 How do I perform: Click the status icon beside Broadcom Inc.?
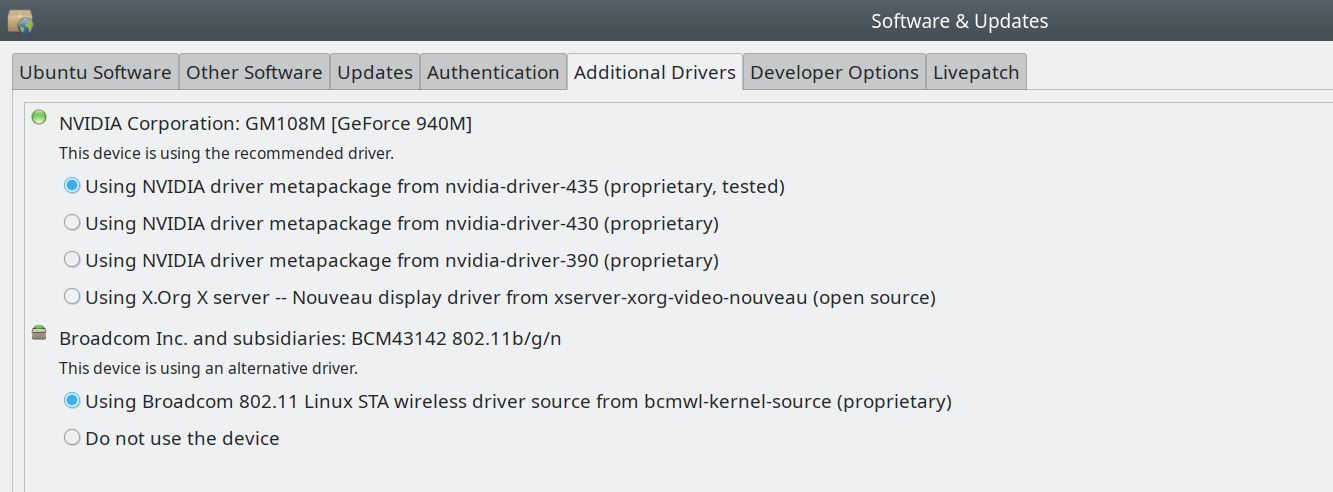pyautogui.click(x=39, y=333)
